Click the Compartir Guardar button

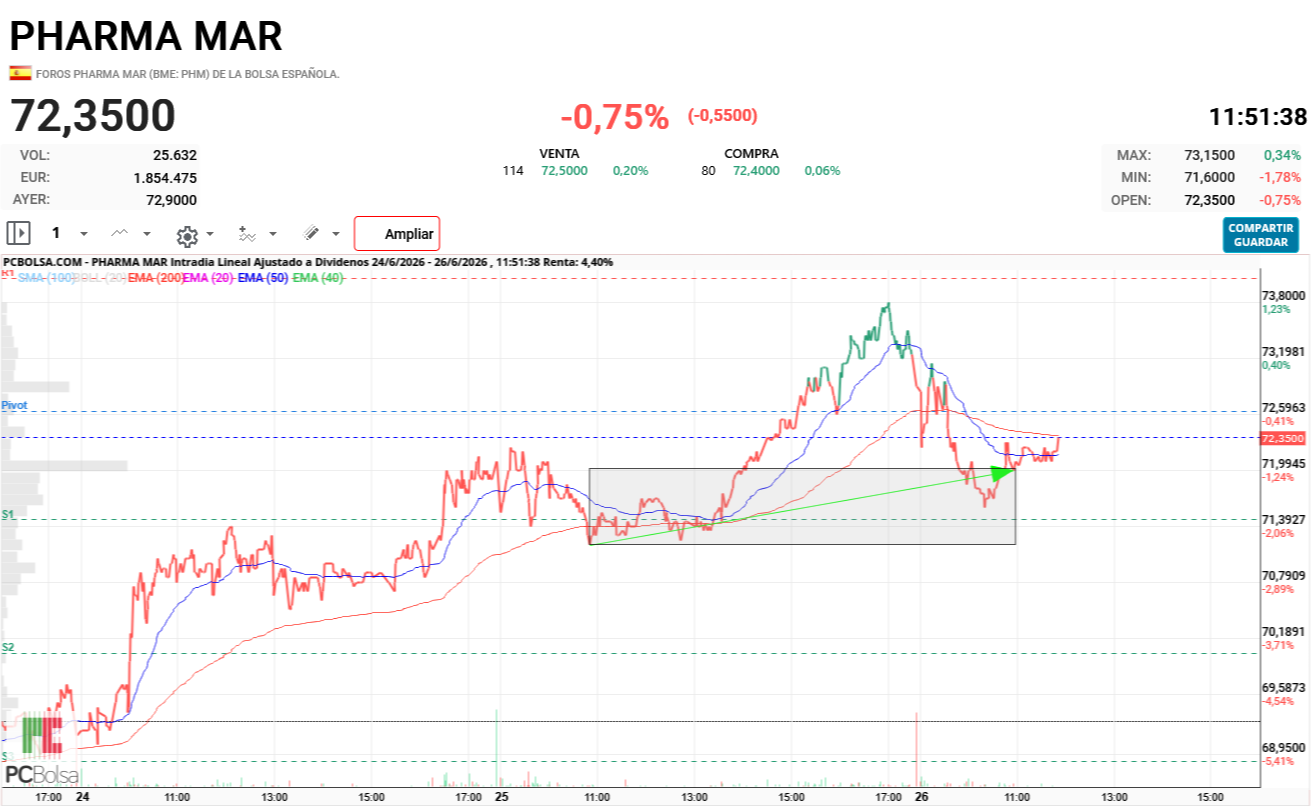tap(1261, 235)
